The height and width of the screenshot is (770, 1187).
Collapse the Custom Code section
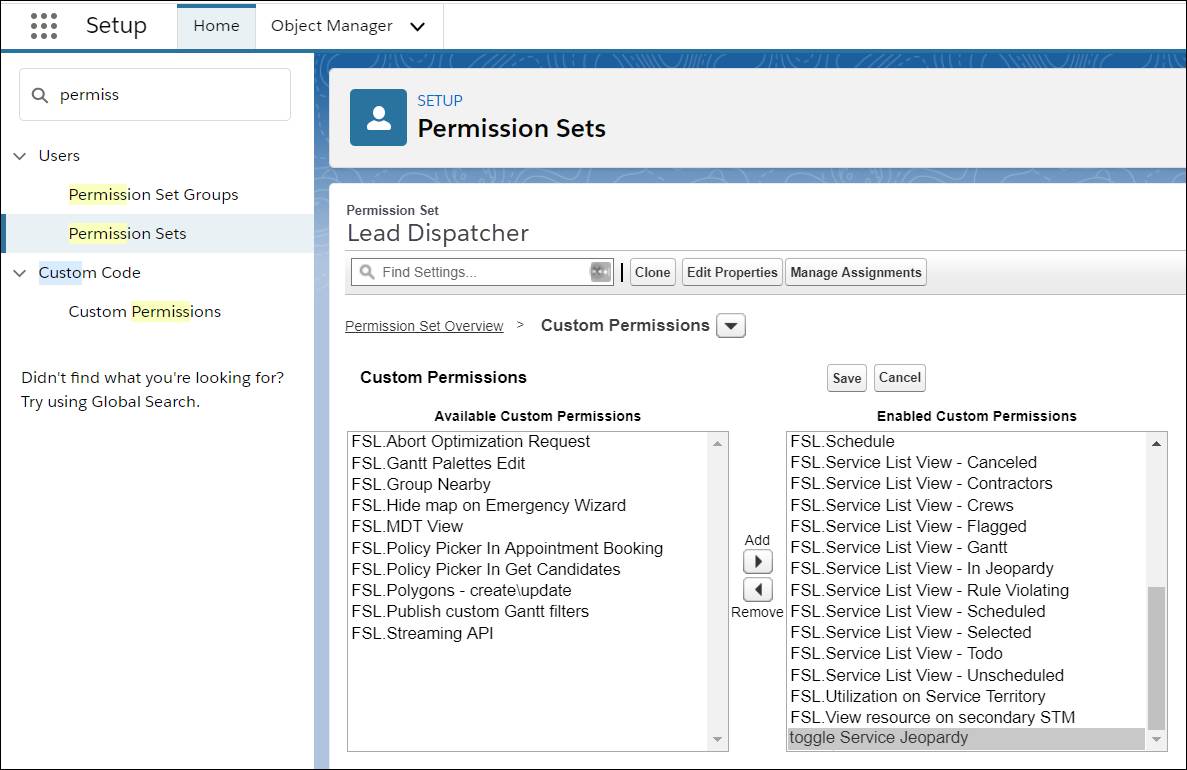pyautogui.click(x=22, y=272)
